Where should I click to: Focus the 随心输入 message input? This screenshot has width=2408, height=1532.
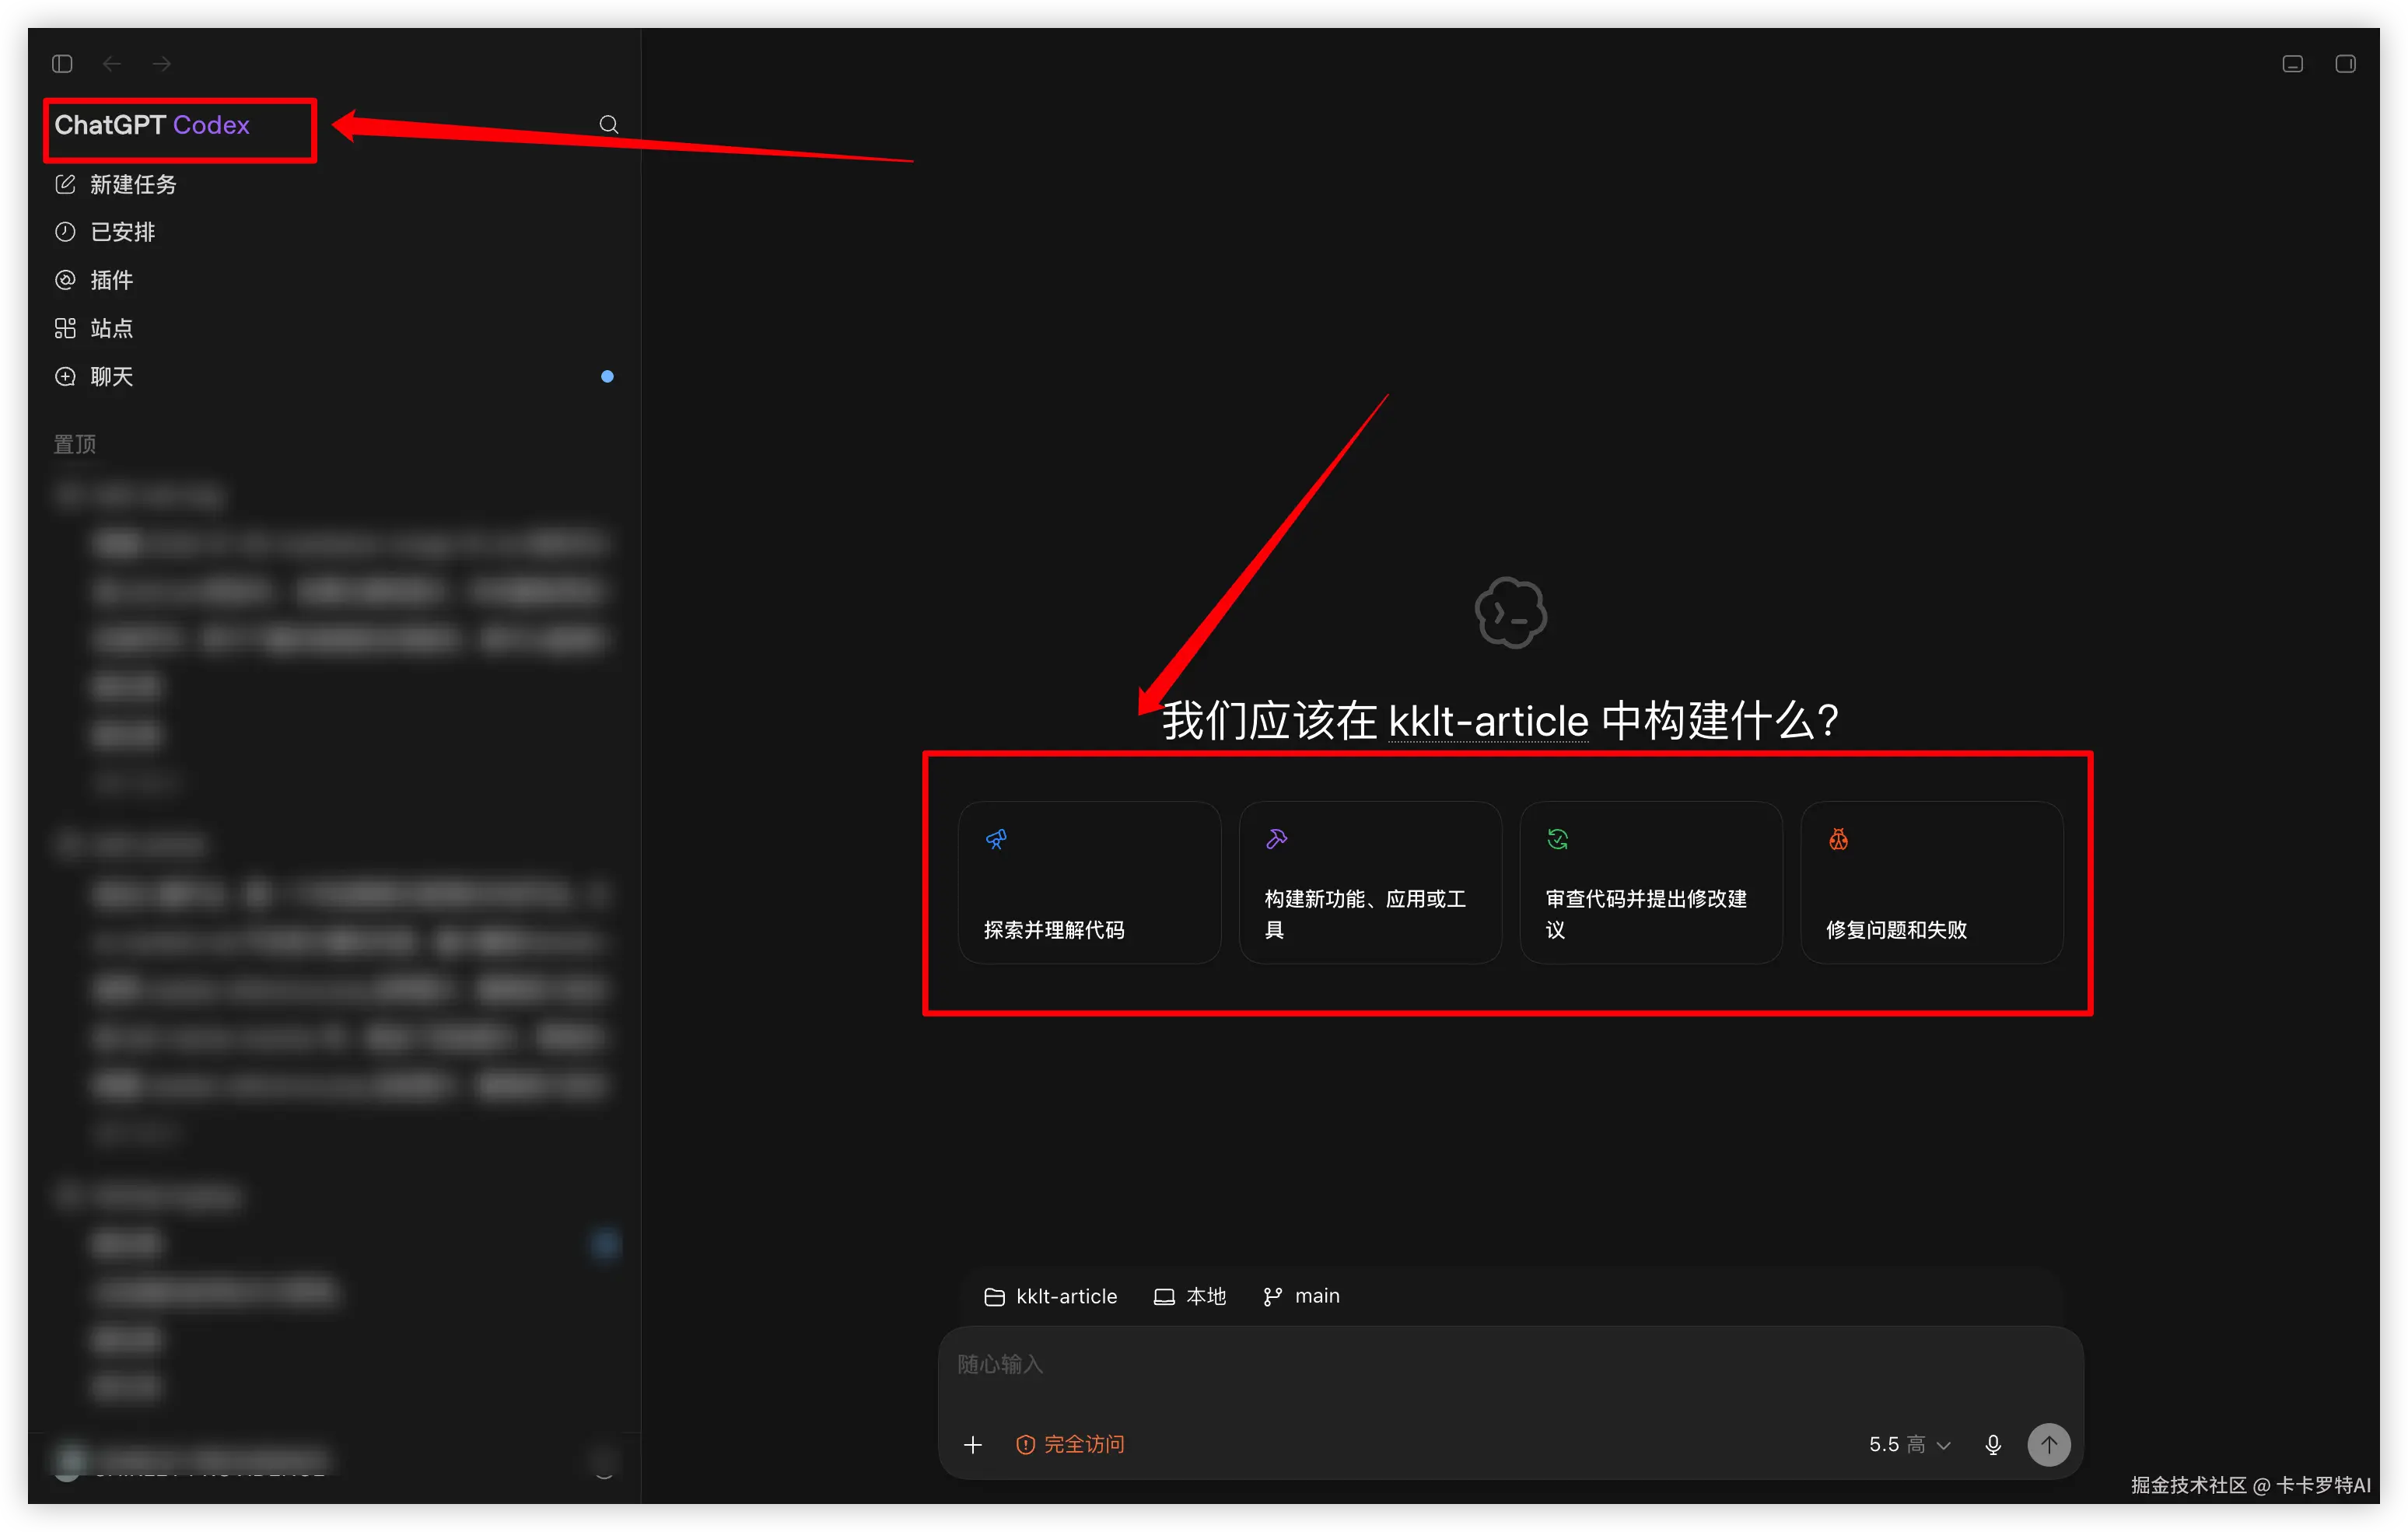(1510, 1365)
